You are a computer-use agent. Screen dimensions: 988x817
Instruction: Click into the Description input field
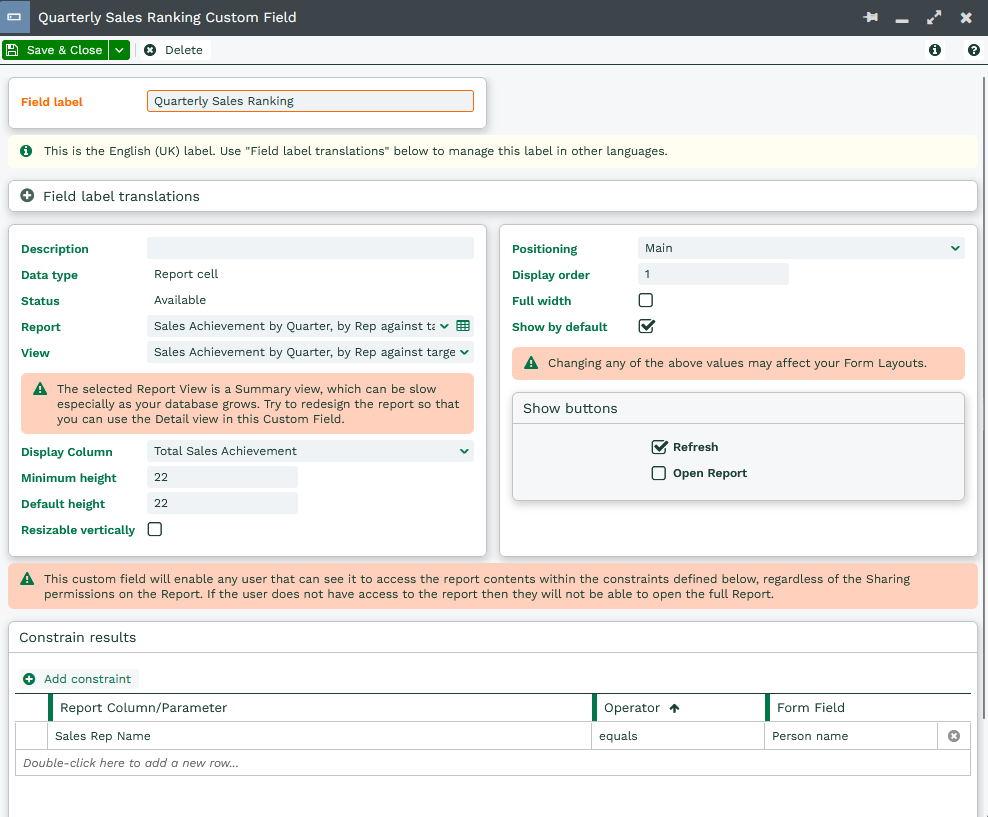(310, 248)
